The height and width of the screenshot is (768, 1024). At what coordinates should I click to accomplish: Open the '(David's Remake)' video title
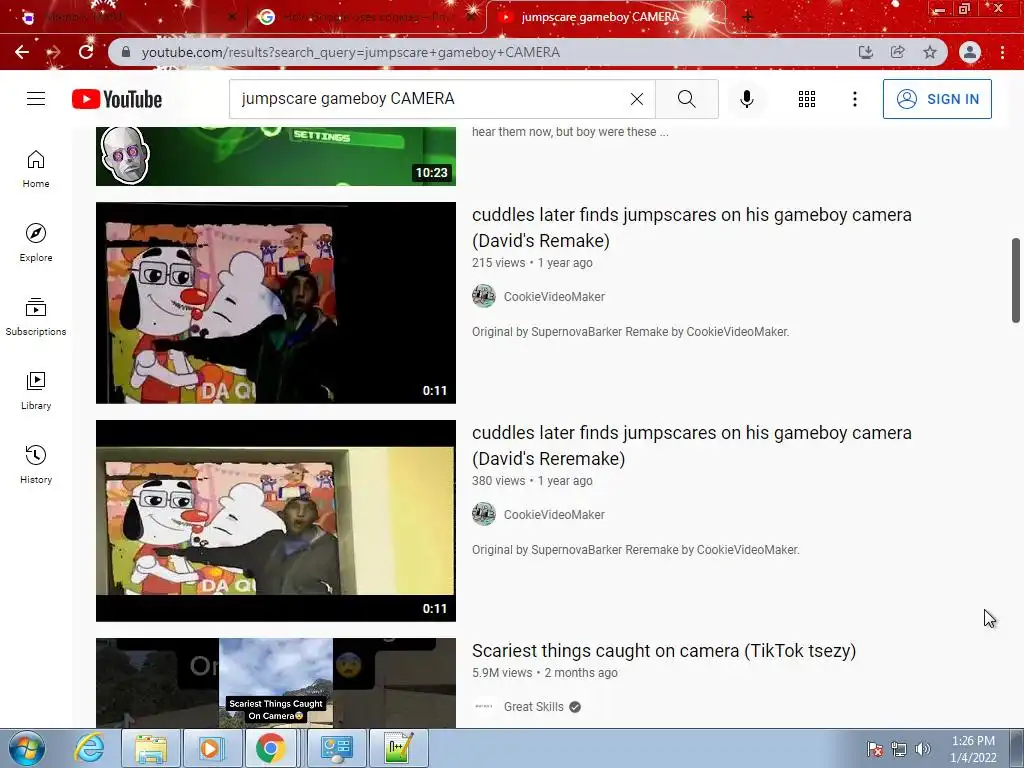[692, 227]
